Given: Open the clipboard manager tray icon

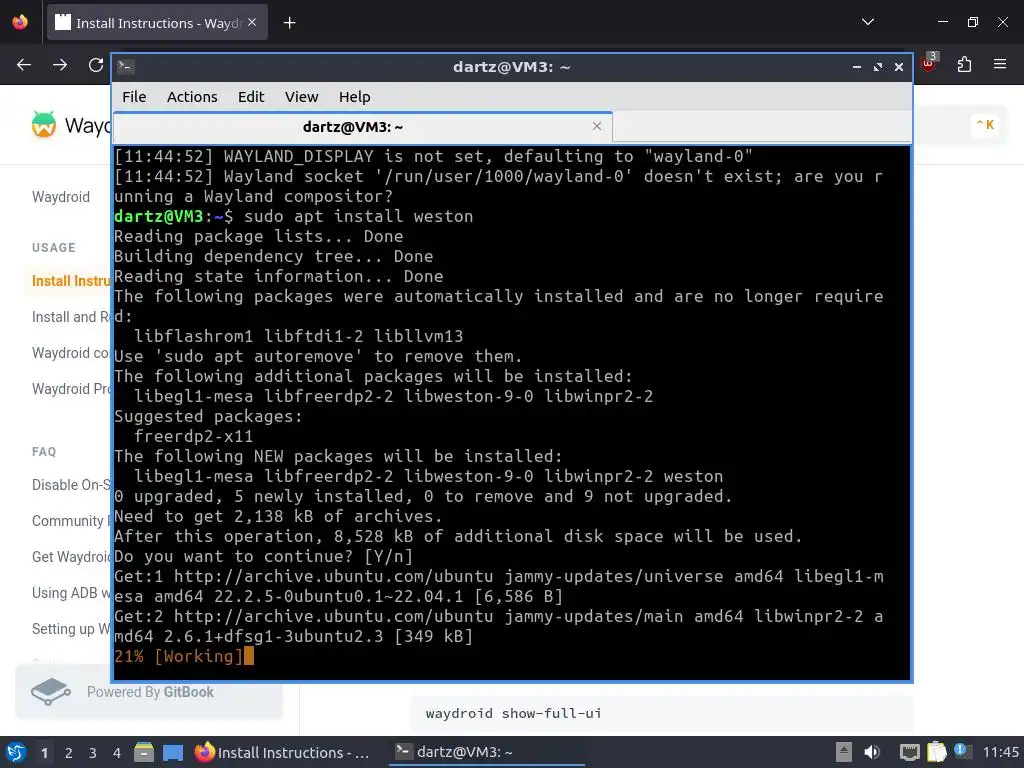Looking at the screenshot, I should point(936,752).
